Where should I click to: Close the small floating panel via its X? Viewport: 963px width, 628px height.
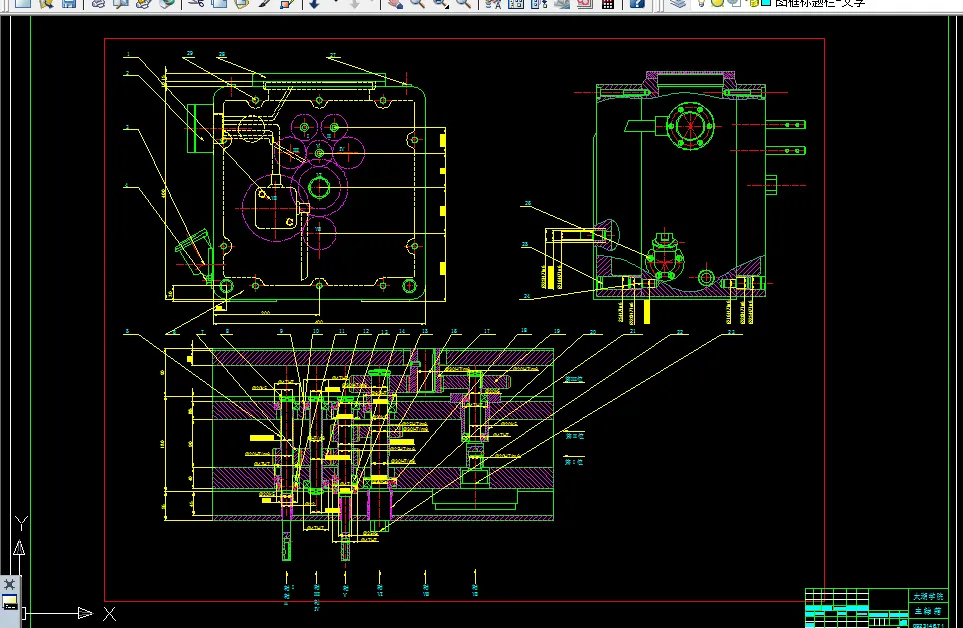point(9,584)
